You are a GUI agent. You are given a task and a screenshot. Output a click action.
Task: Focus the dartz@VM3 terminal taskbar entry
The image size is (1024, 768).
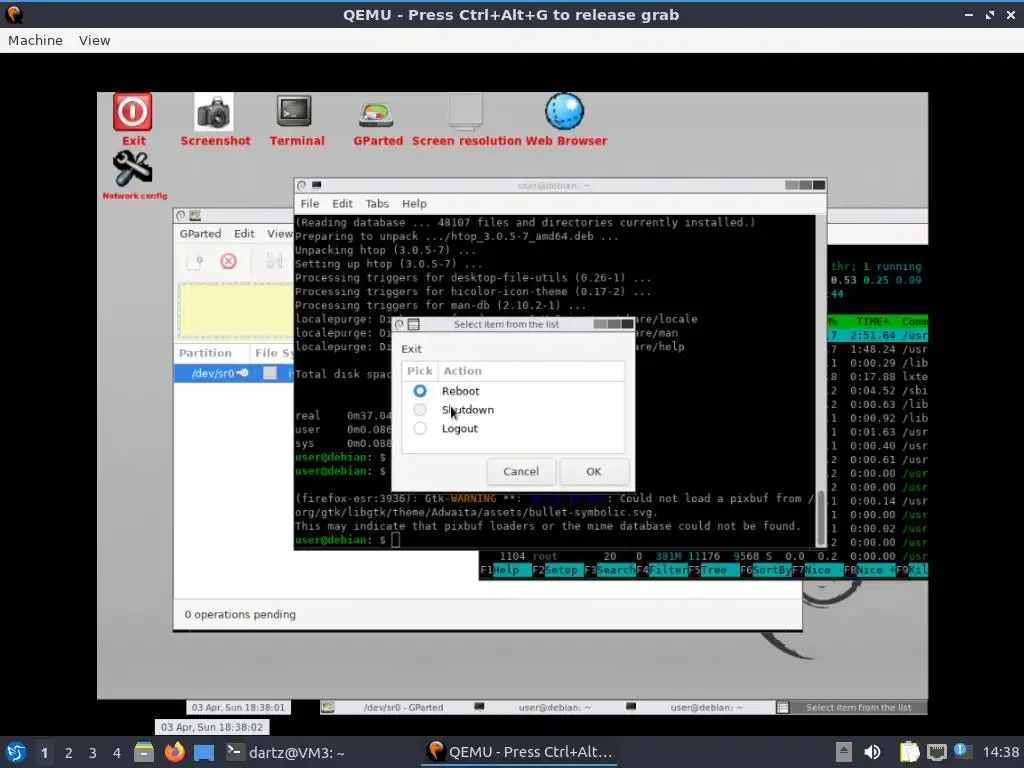pyautogui.click(x=285, y=752)
